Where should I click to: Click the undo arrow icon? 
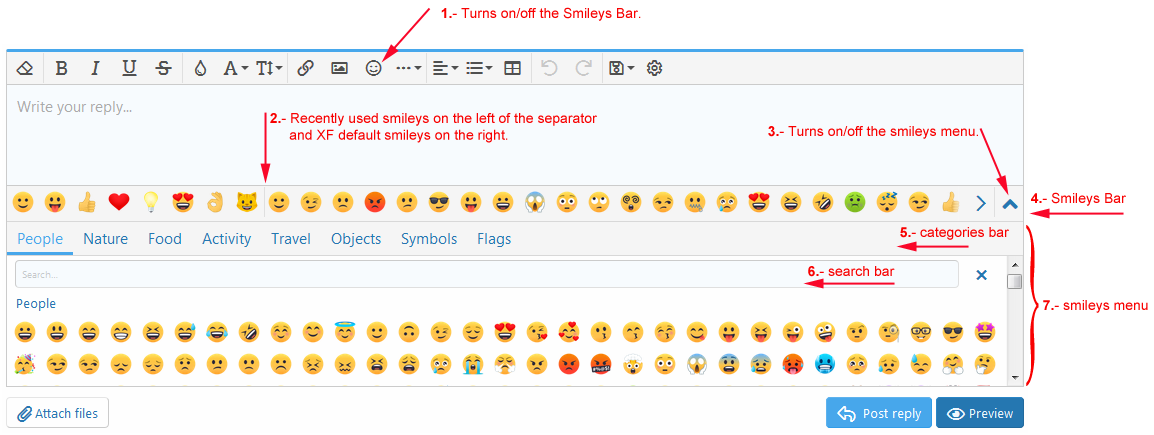tap(549, 68)
